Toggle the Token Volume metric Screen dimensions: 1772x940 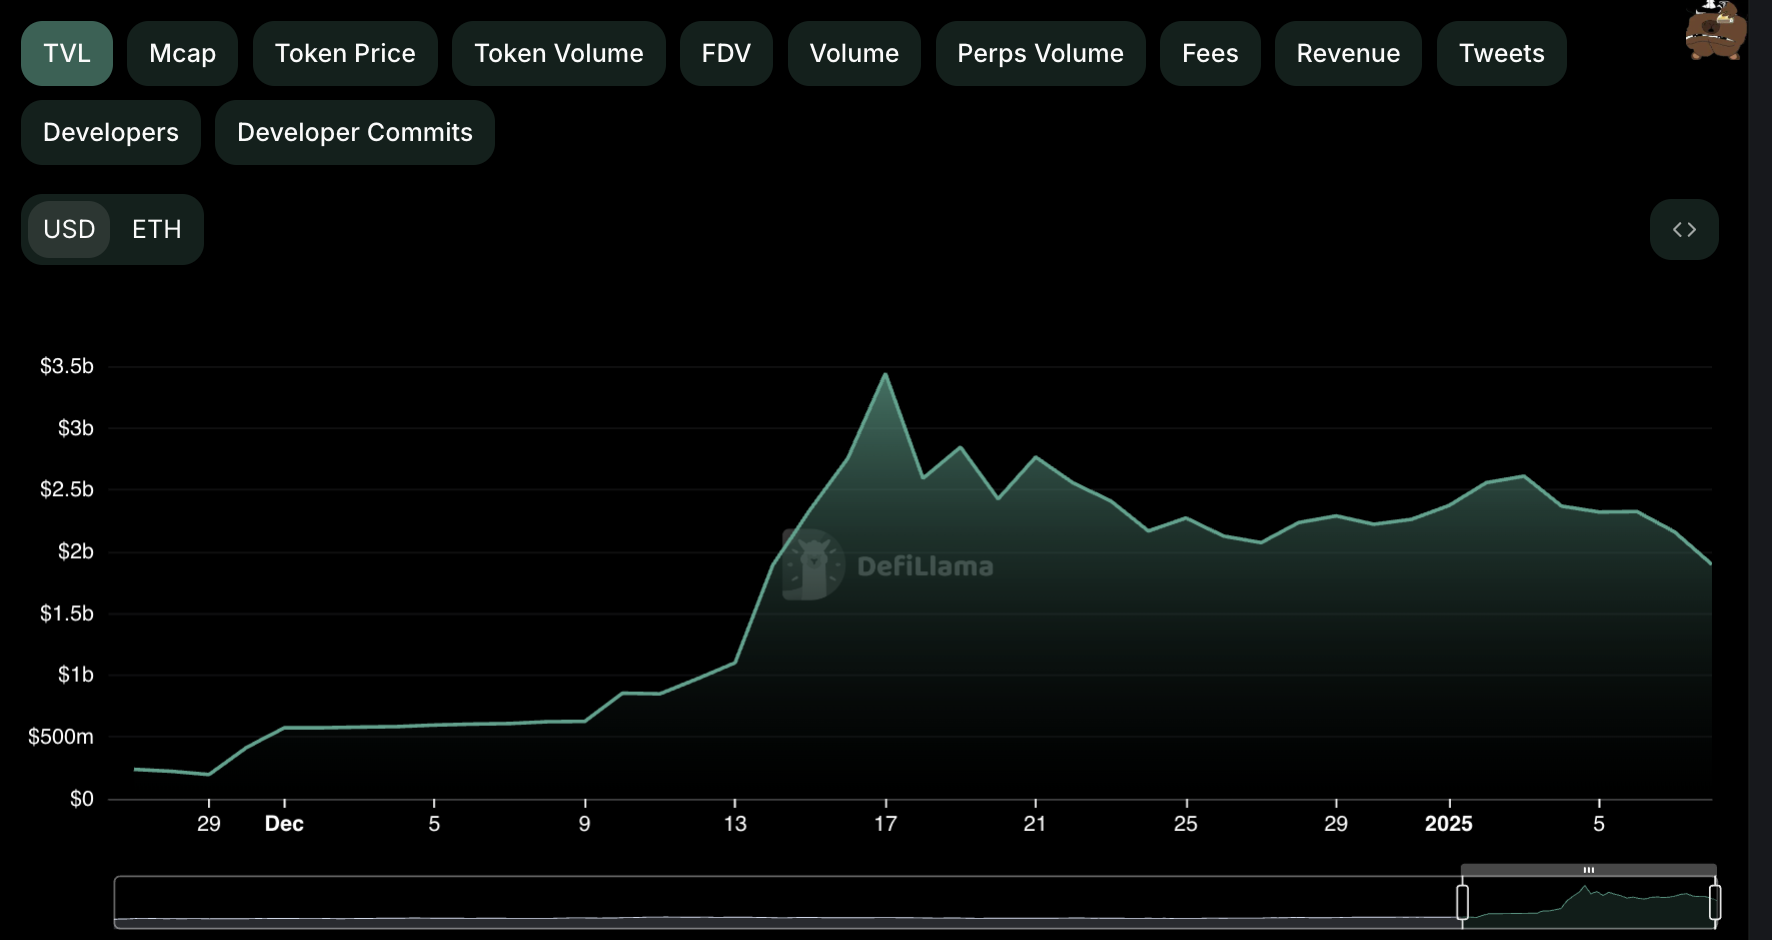[558, 54]
